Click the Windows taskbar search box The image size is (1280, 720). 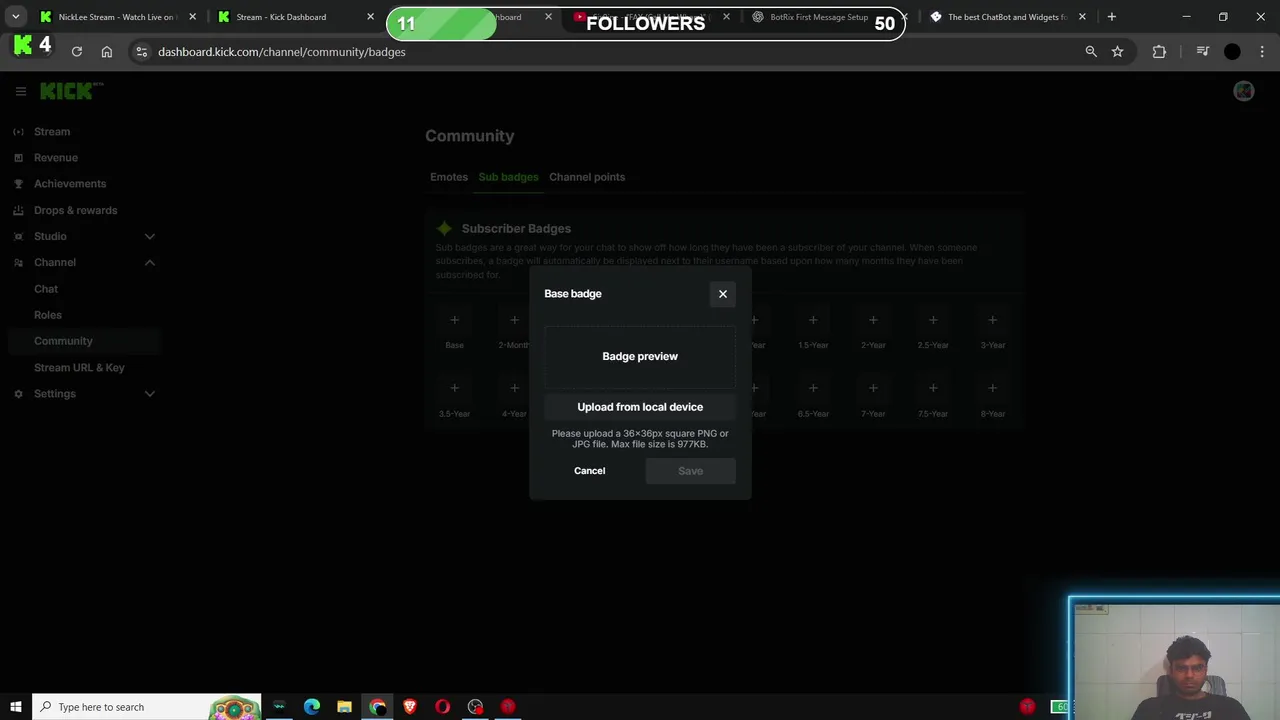(146, 707)
